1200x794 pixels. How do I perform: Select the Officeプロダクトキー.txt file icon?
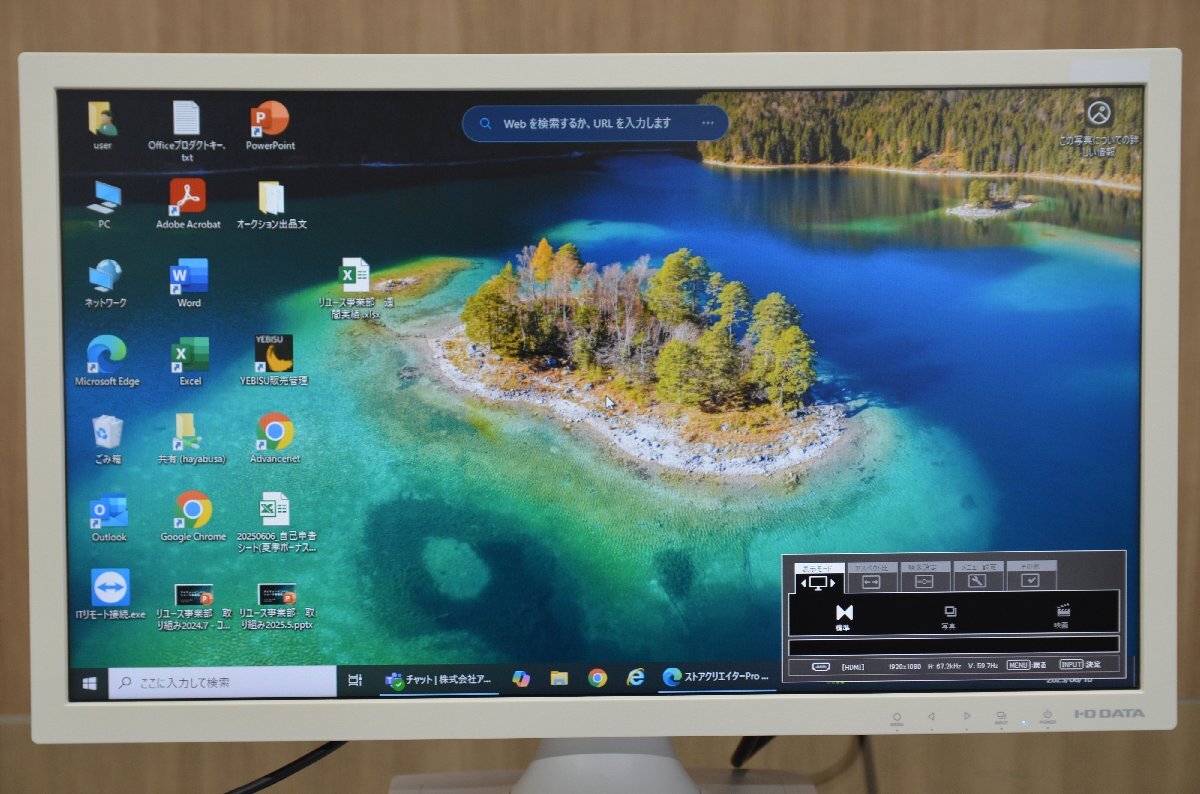[187, 131]
